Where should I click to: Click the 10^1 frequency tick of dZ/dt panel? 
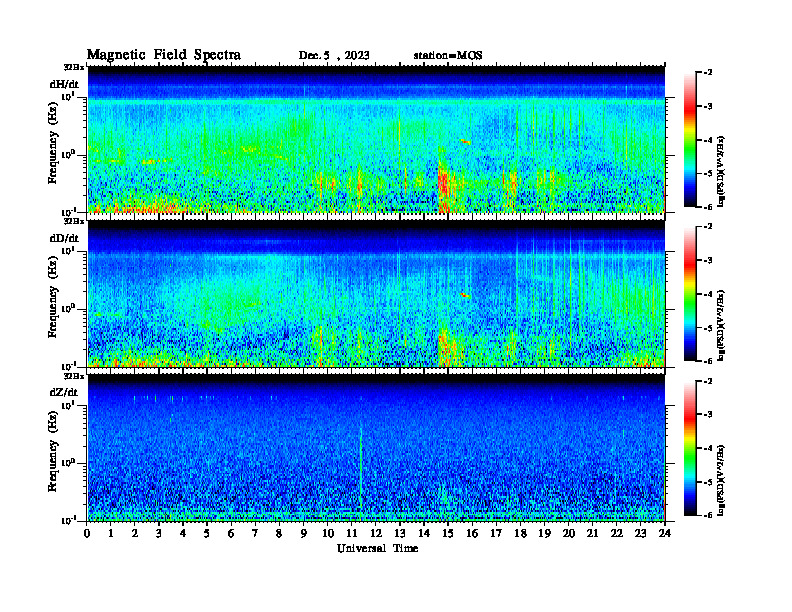pos(69,405)
